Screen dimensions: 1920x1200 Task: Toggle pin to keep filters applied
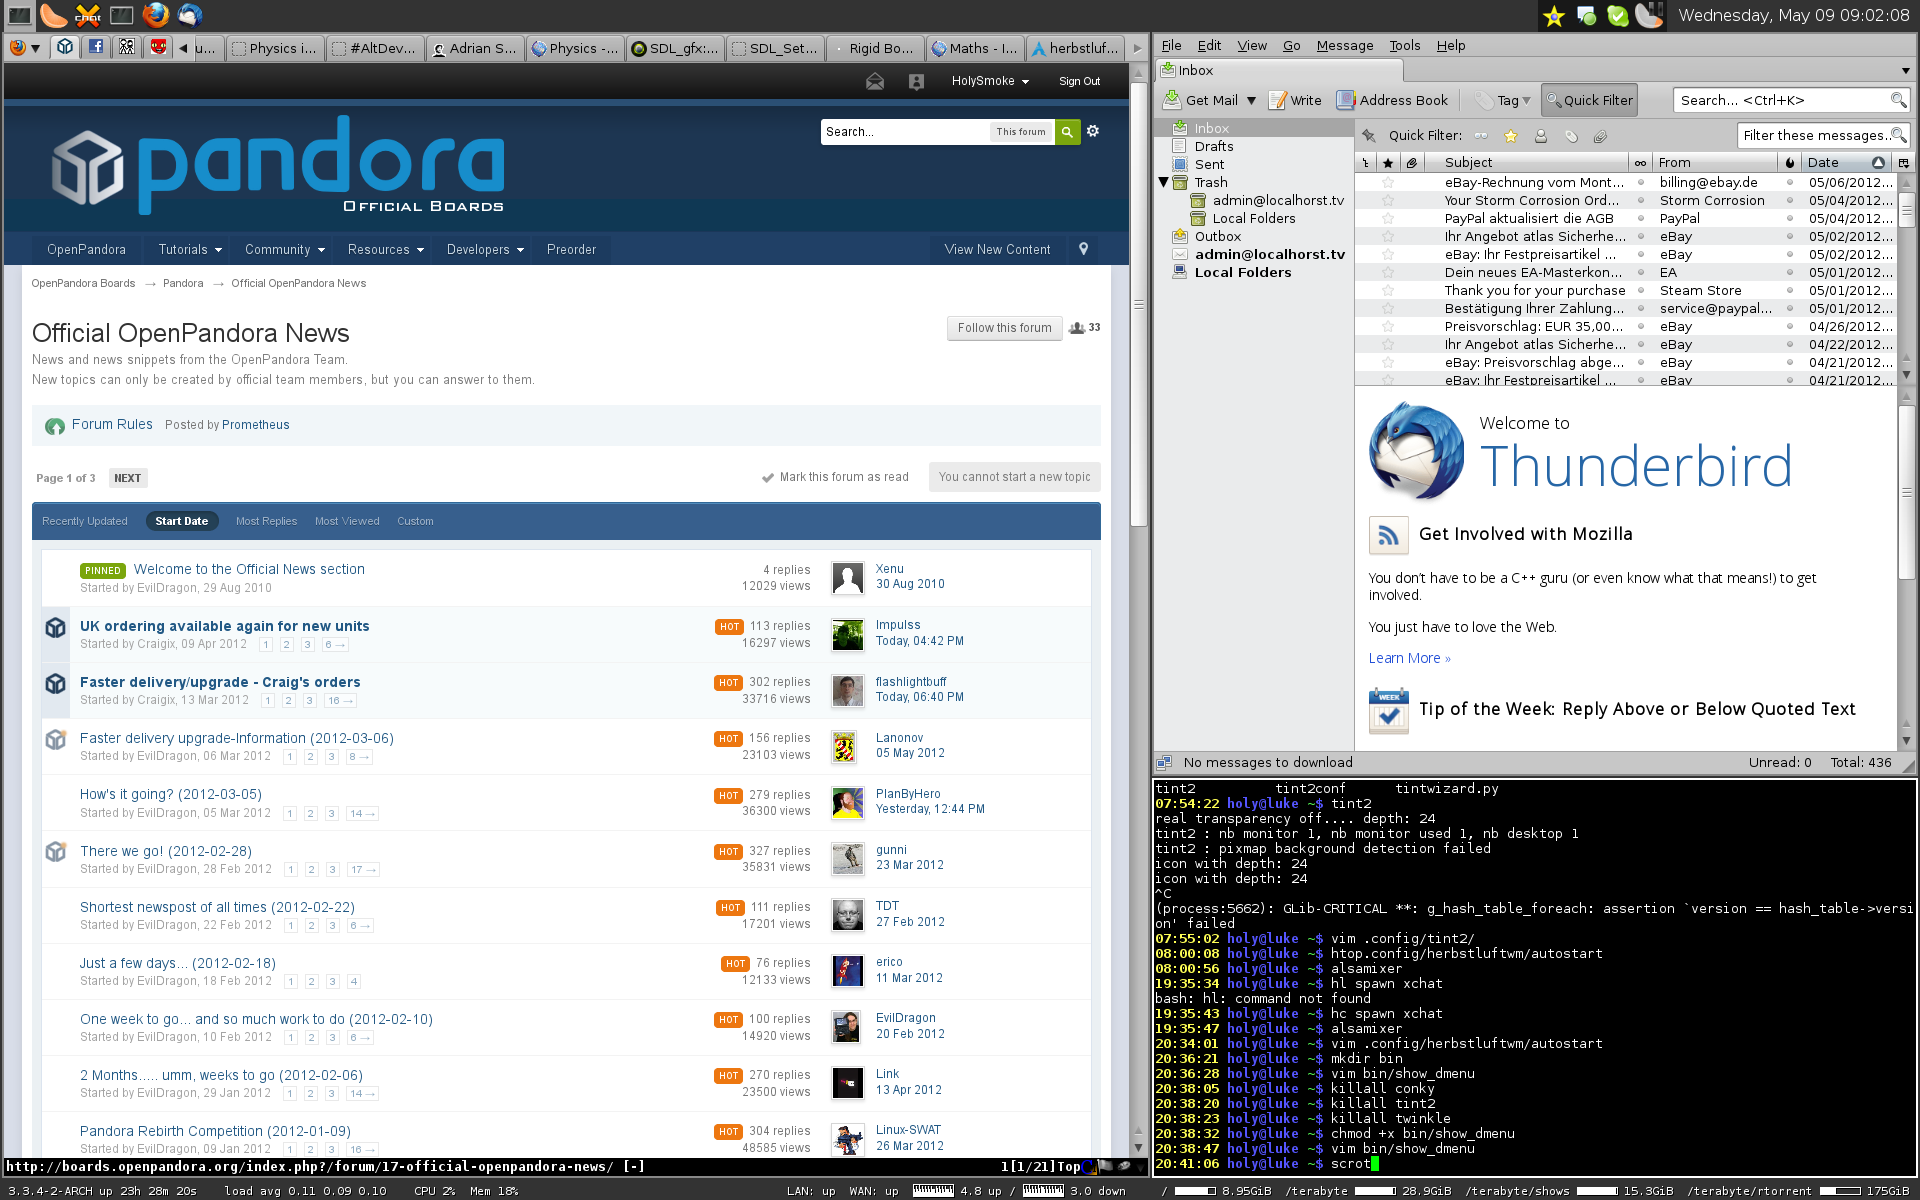(x=1369, y=135)
